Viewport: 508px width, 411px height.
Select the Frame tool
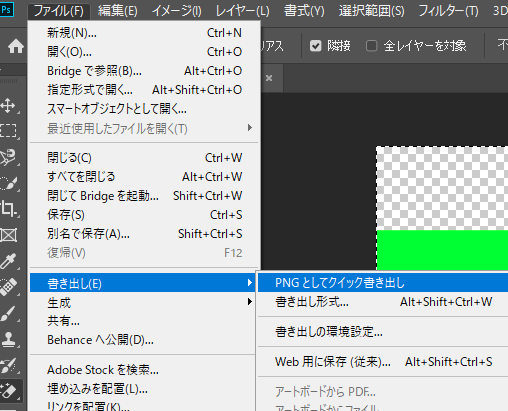click(x=8, y=235)
